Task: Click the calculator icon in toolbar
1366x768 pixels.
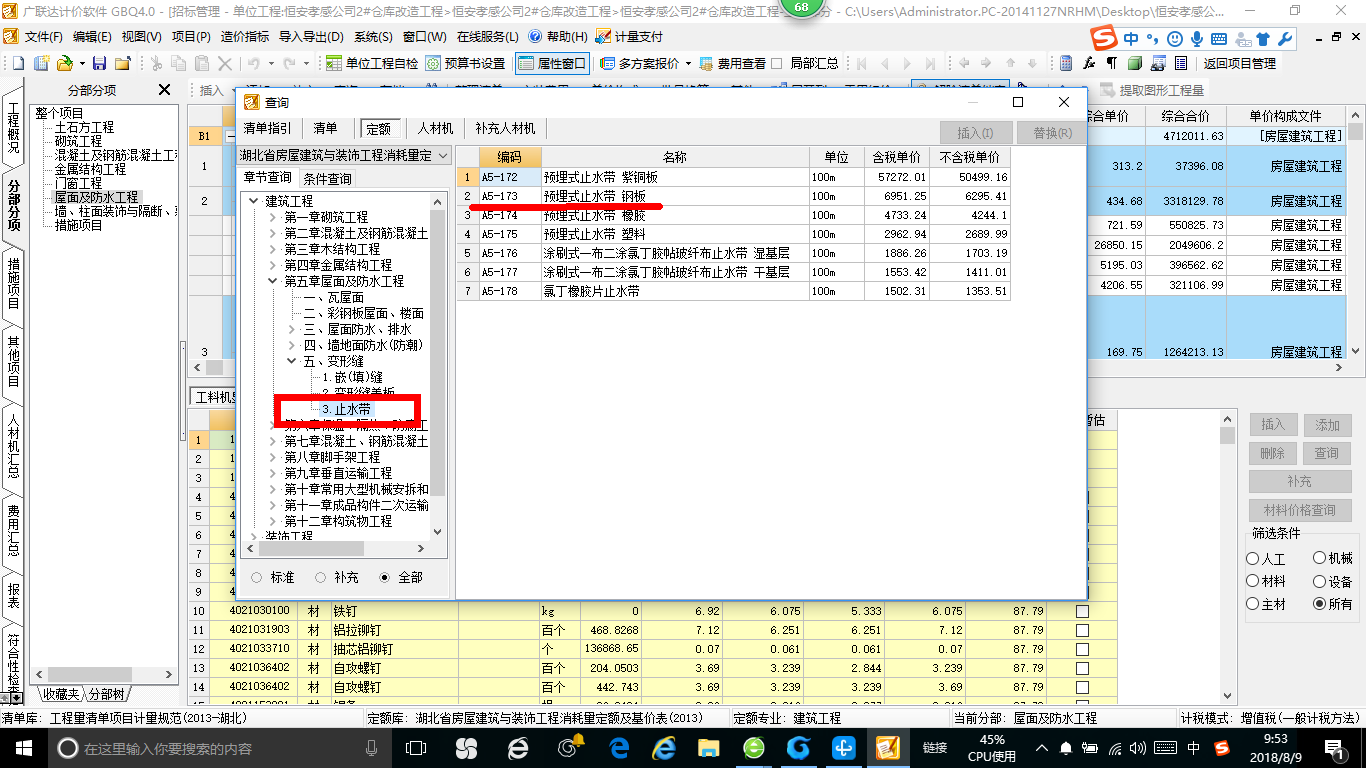Action: coord(1066,63)
